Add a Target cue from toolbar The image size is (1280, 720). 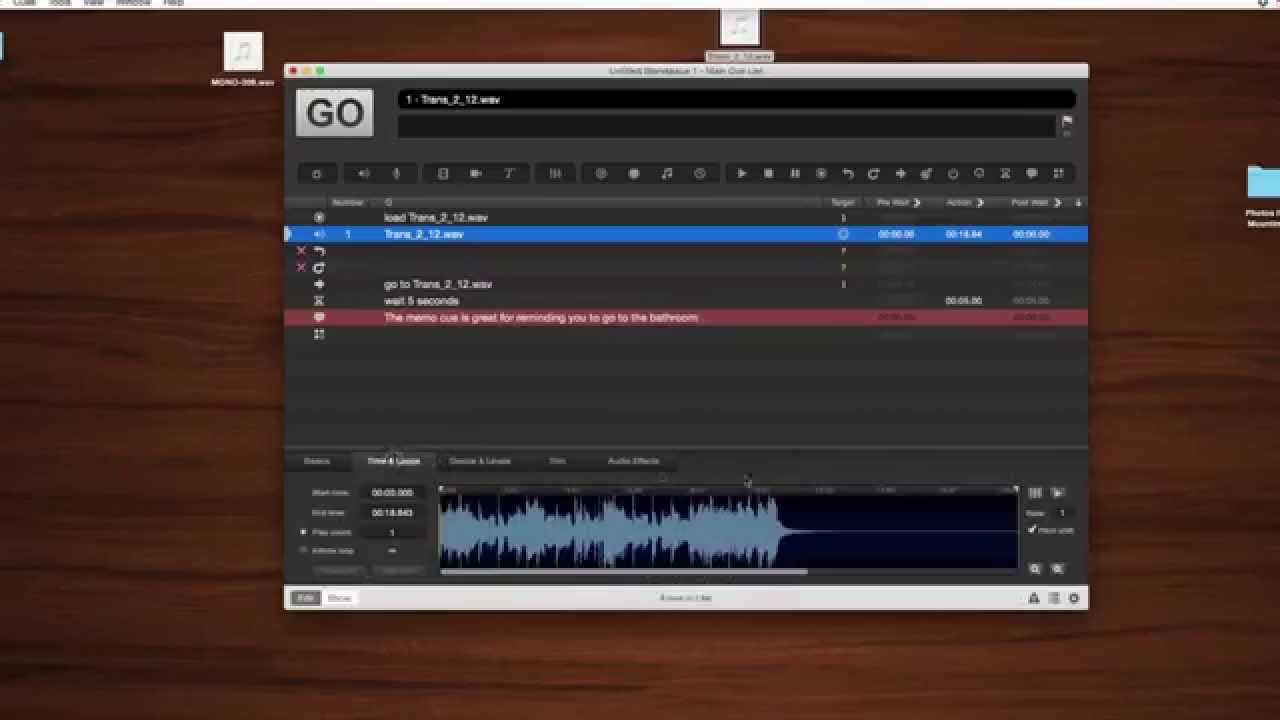pyautogui.click(x=926, y=174)
